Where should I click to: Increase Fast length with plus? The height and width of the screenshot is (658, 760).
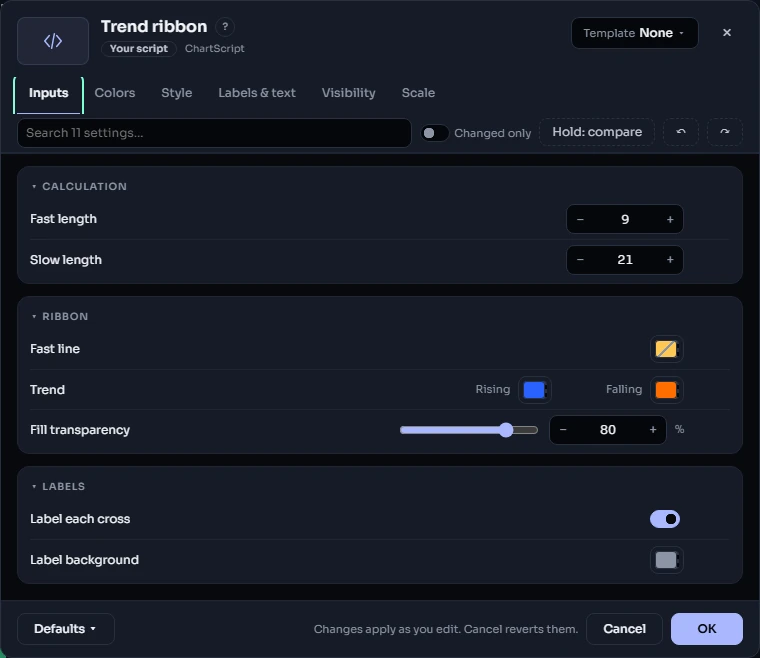[670, 219]
